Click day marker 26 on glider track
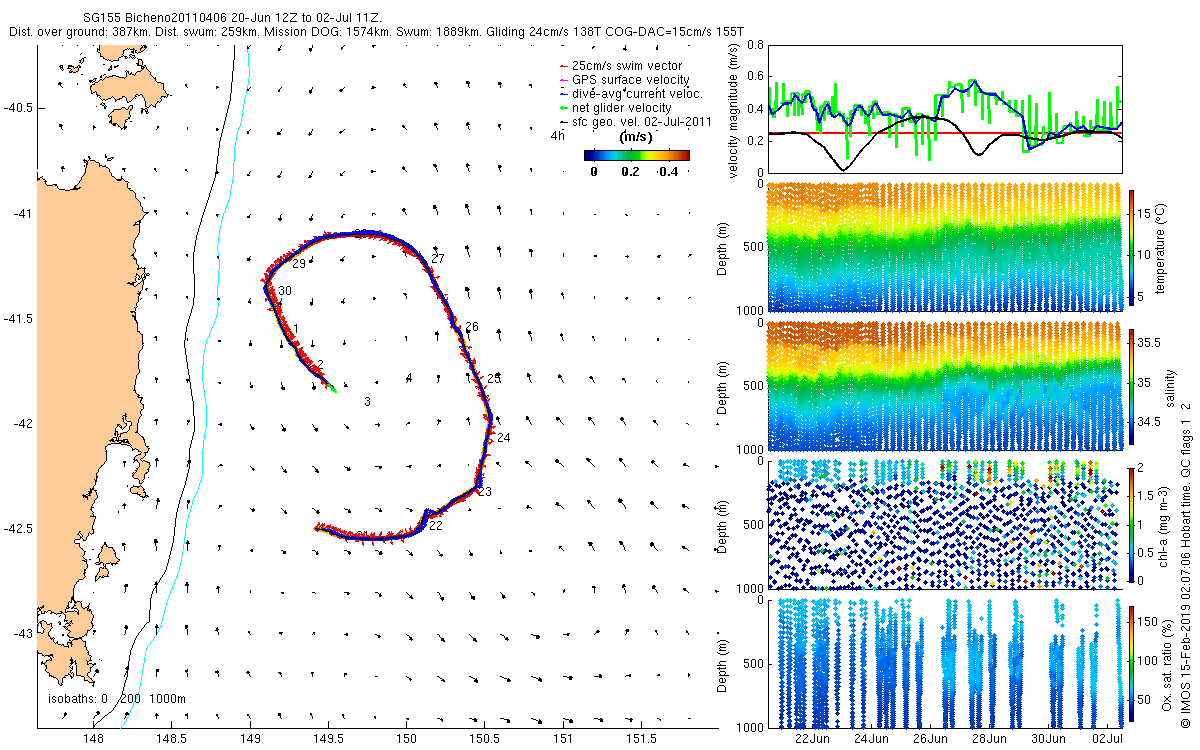 click(472, 327)
